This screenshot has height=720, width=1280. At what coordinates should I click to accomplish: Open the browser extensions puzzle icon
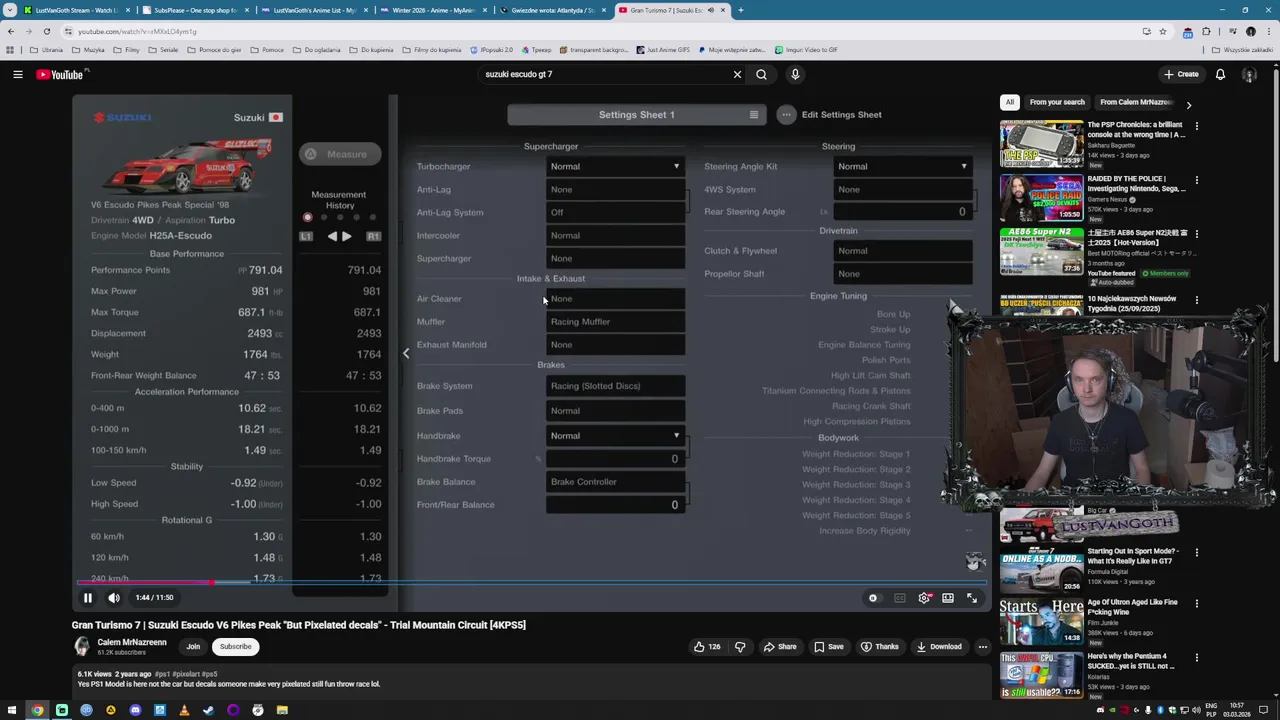(x=1207, y=31)
